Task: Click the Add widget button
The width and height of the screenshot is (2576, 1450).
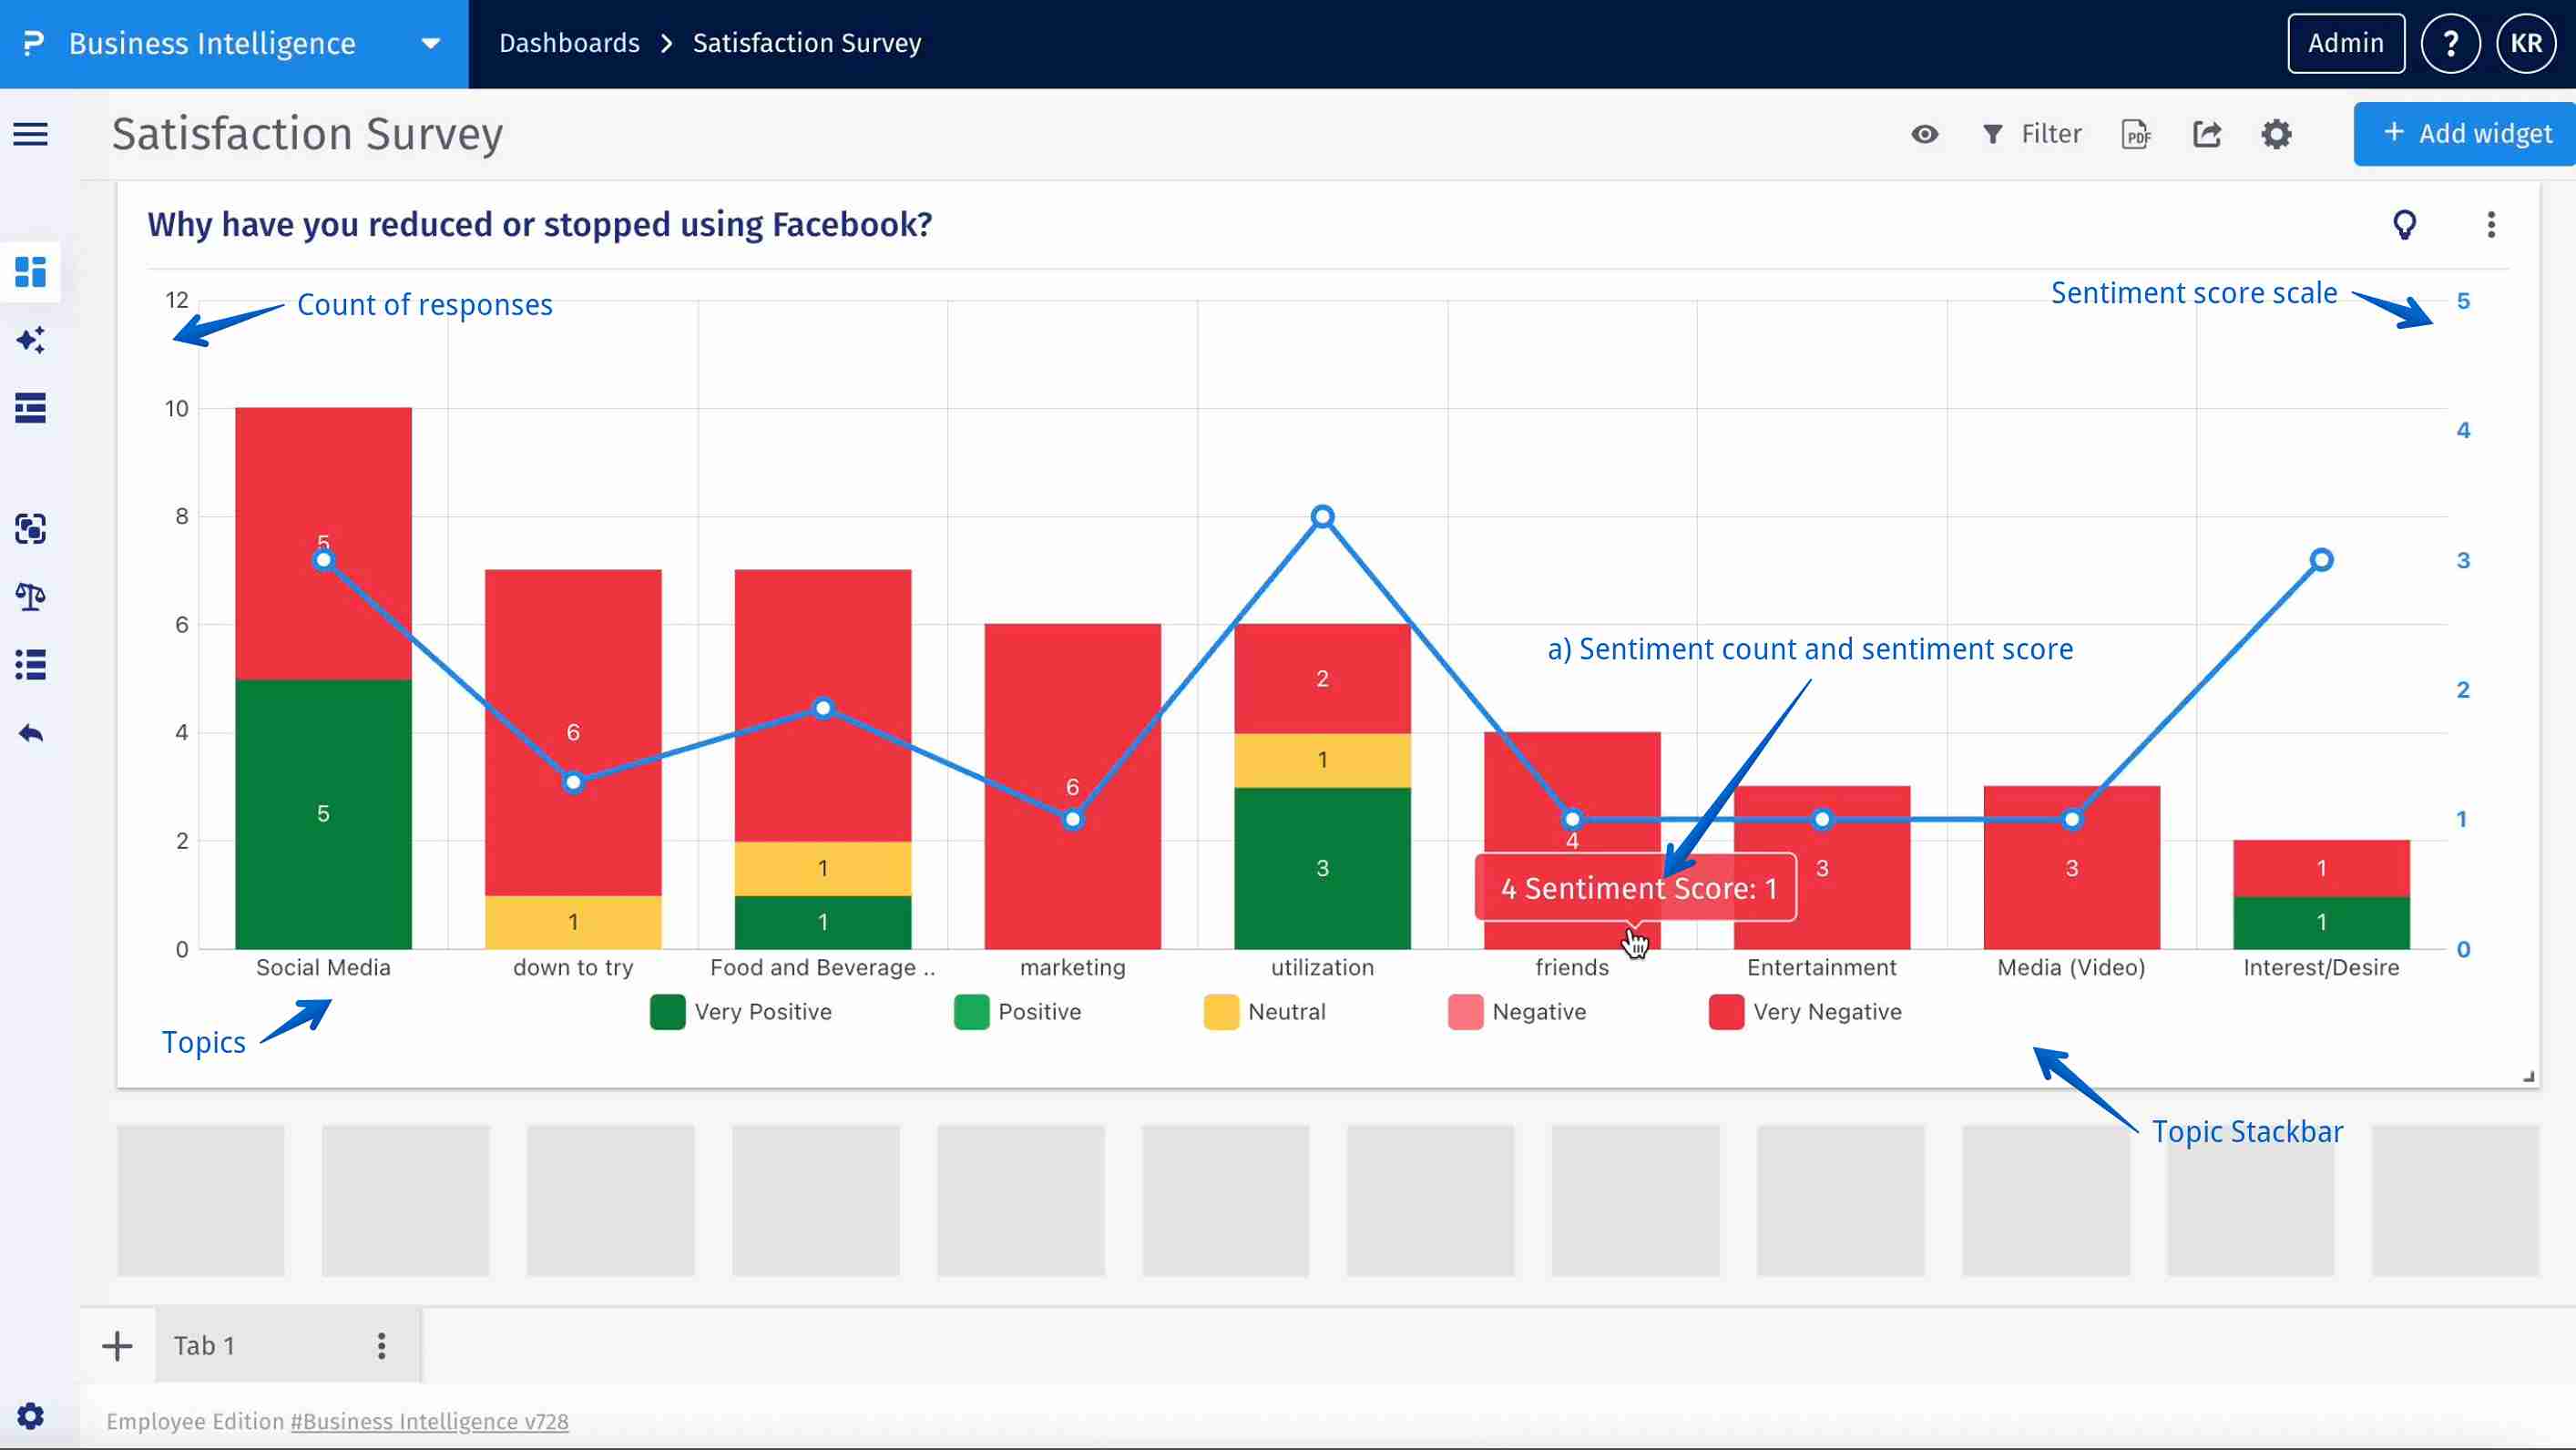Action: [x=2466, y=134]
